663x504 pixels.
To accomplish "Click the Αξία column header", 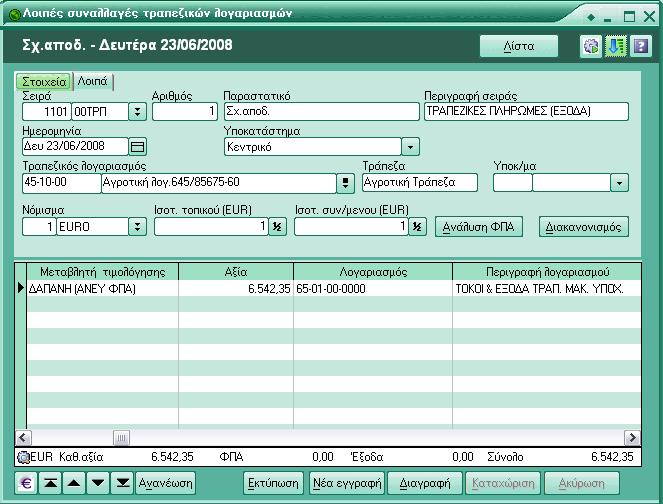I will point(236,272).
